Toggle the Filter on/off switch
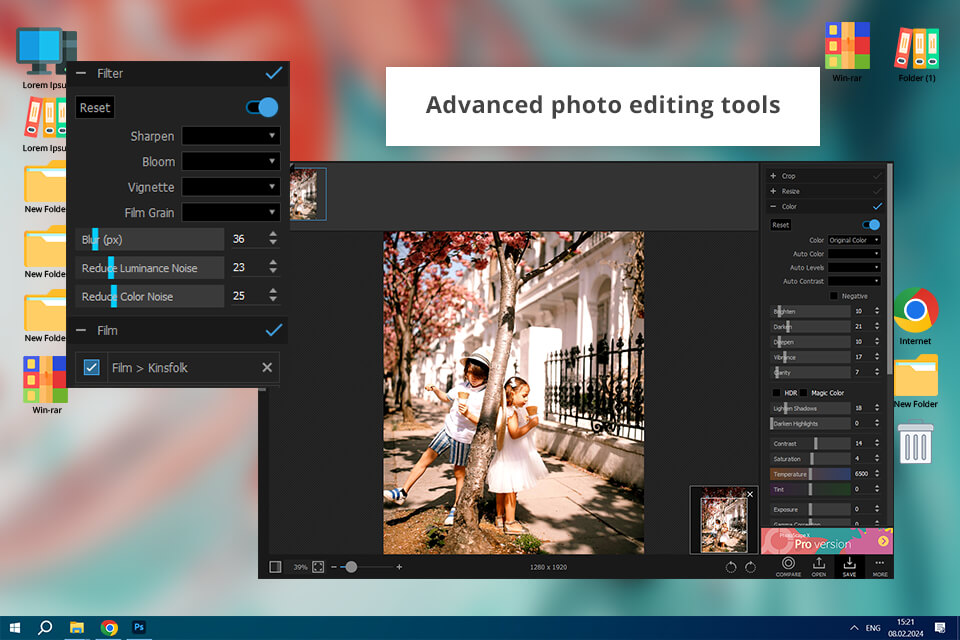The width and height of the screenshot is (960, 640). 263,107
